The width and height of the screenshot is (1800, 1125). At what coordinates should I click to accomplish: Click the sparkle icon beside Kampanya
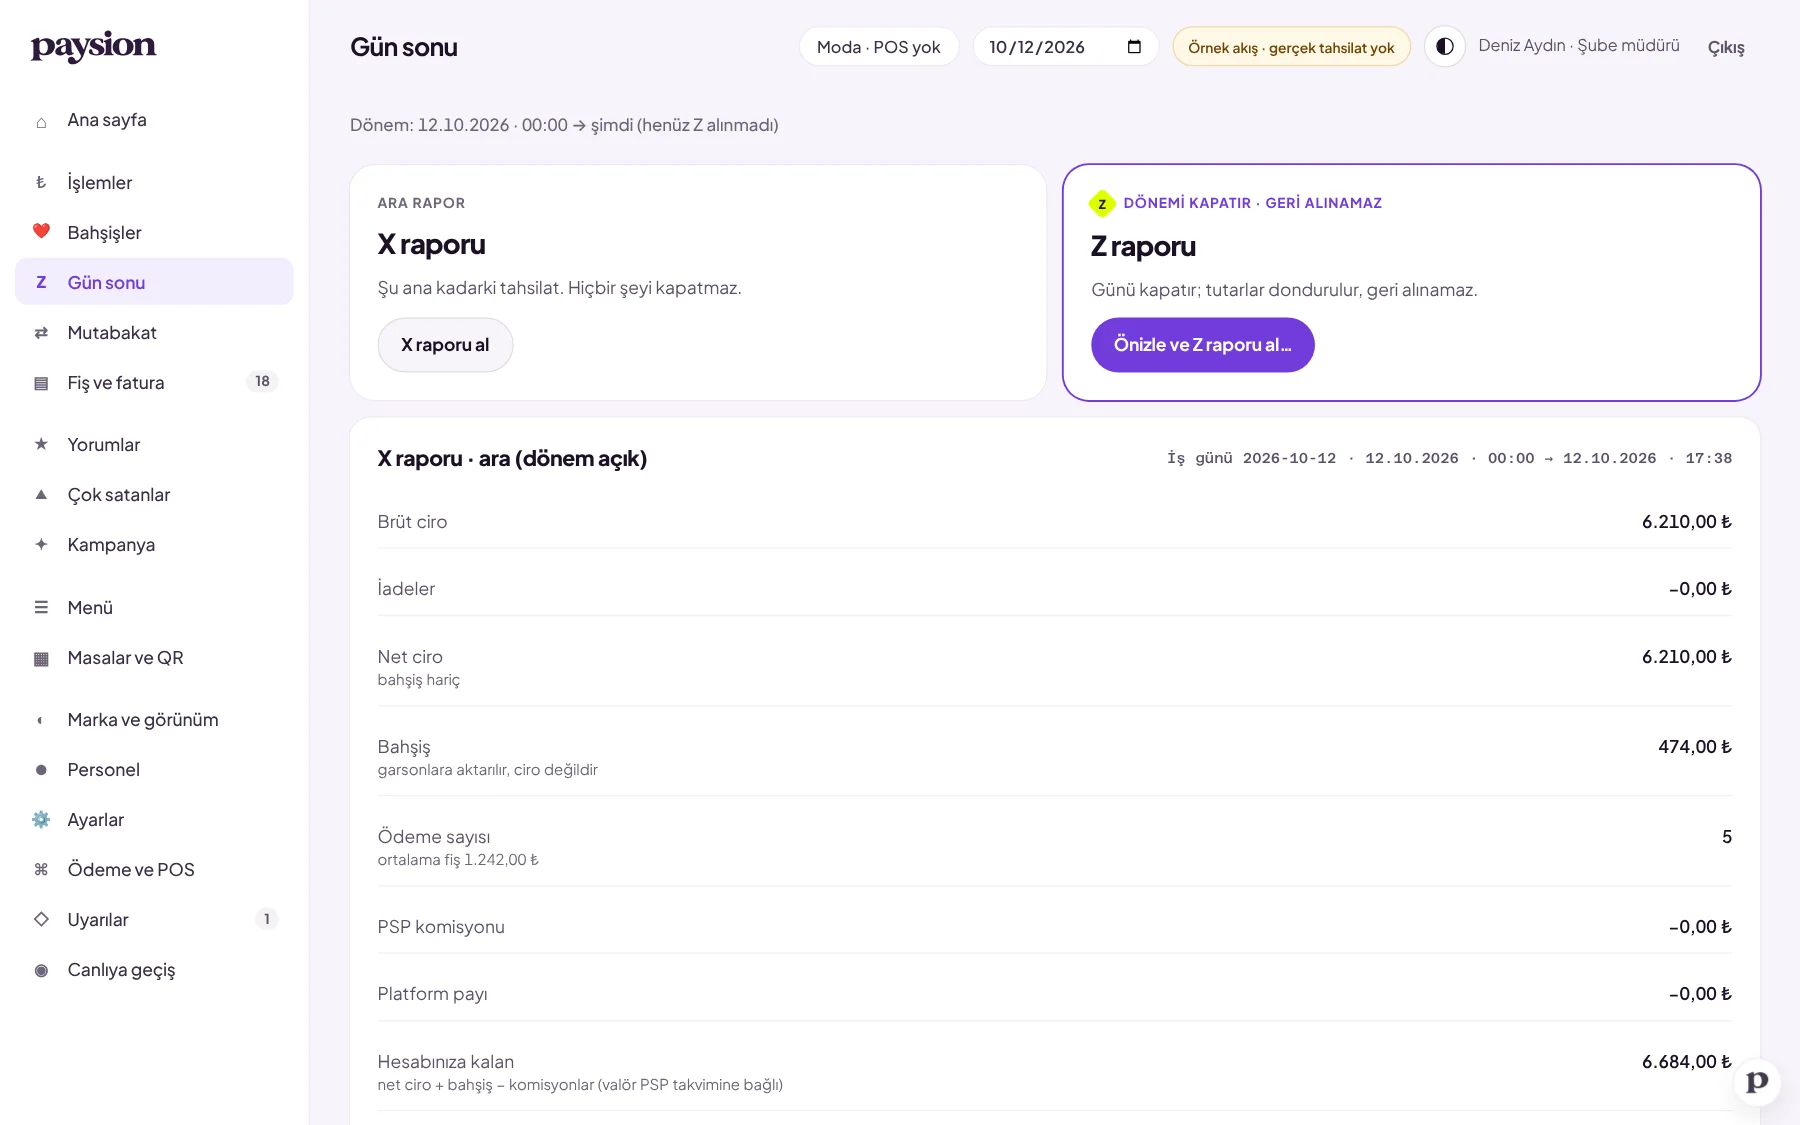tap(41, 544)
